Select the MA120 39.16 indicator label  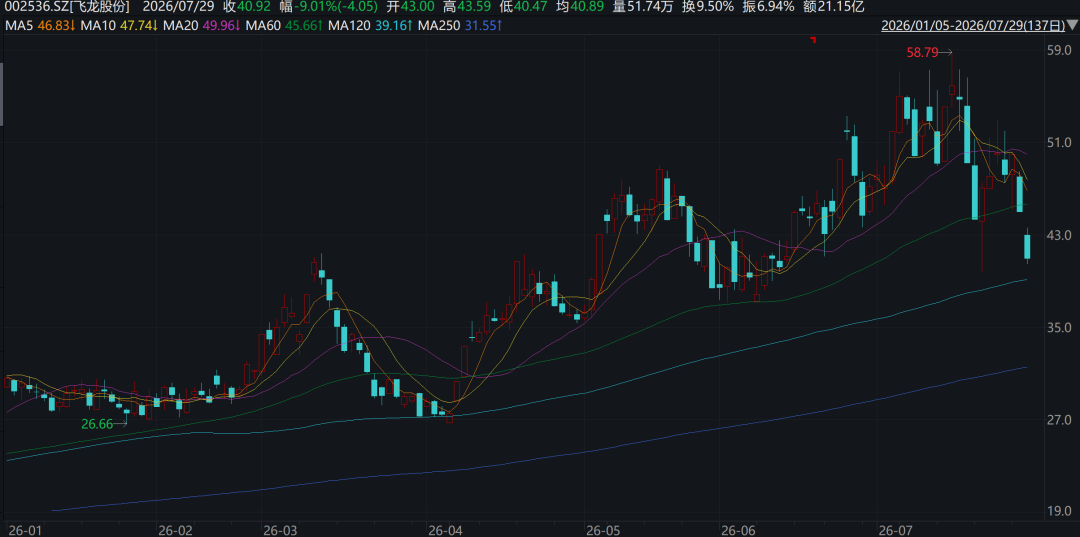coord(371,26)
